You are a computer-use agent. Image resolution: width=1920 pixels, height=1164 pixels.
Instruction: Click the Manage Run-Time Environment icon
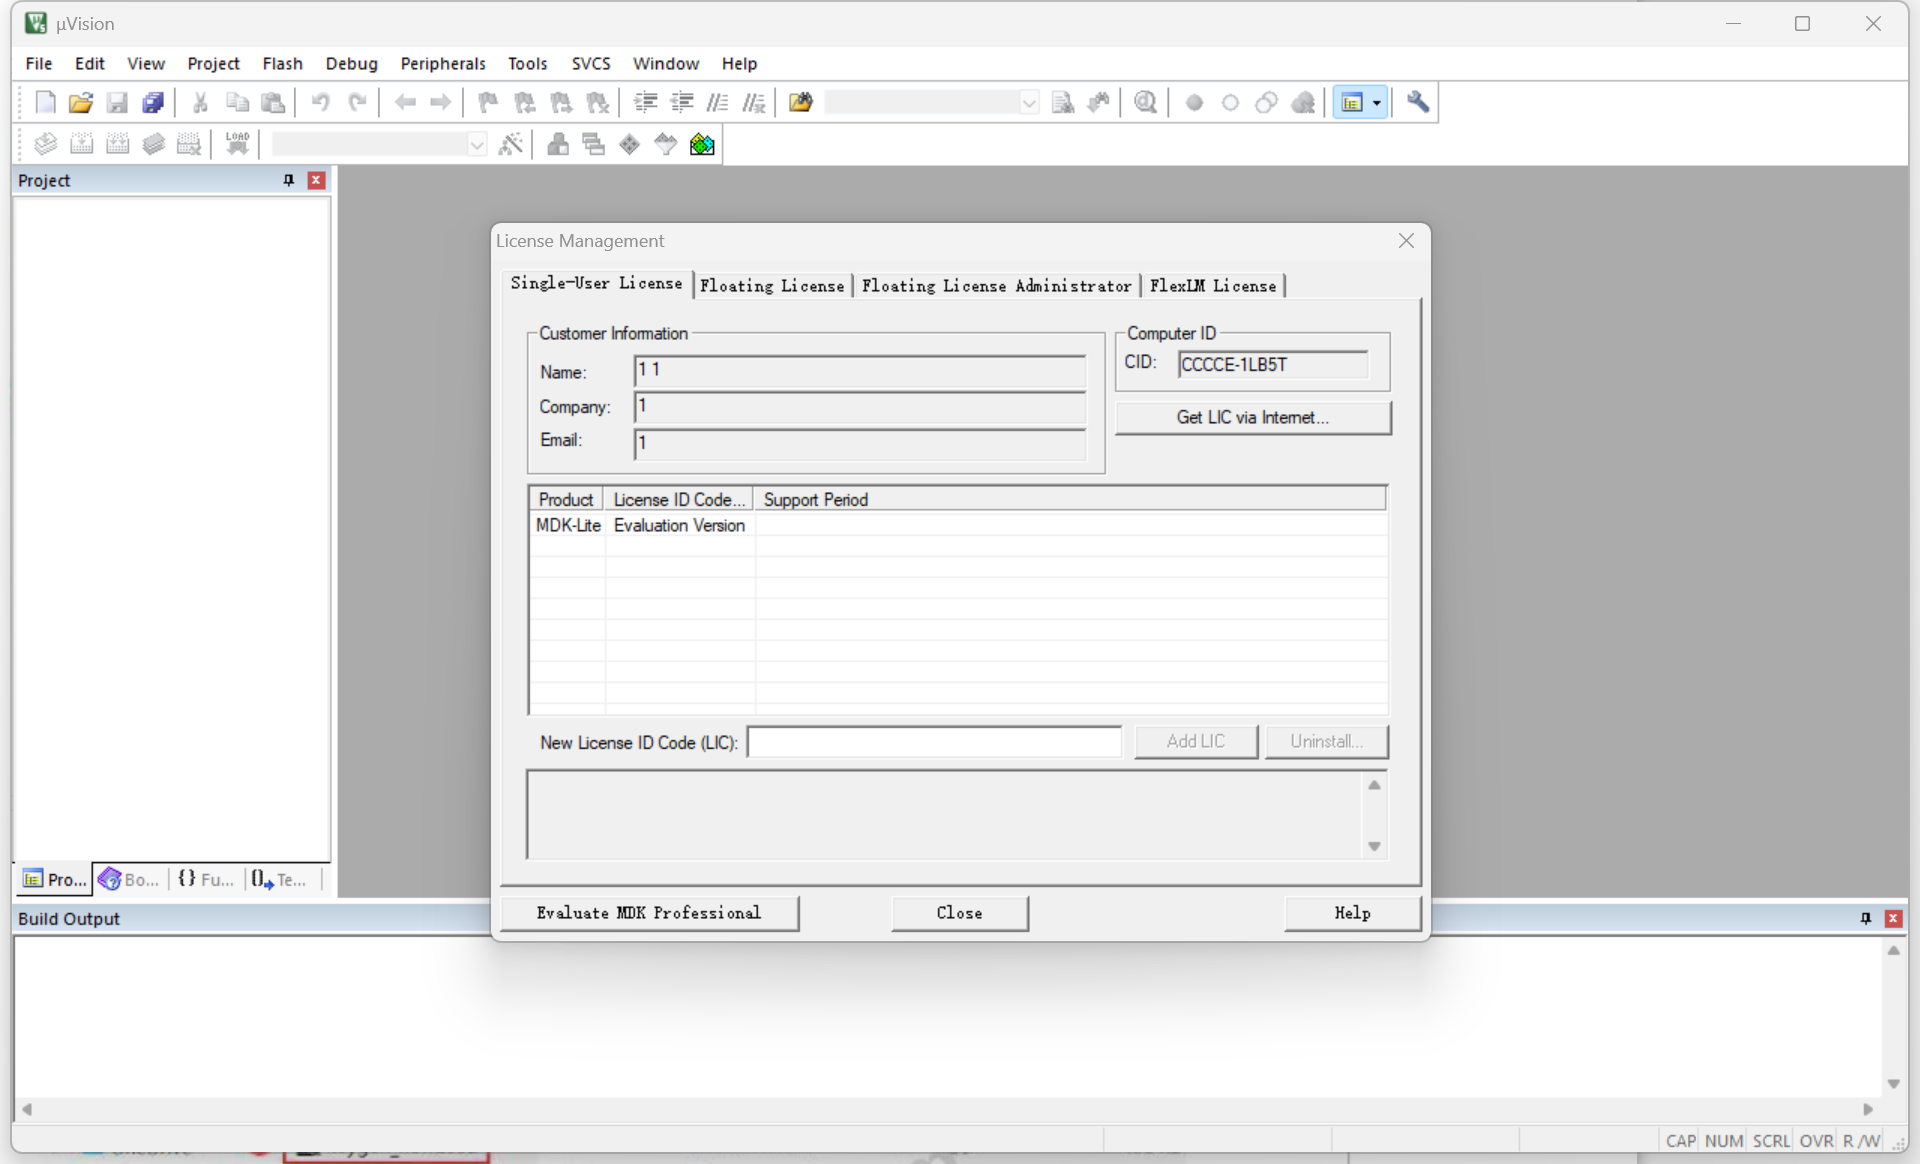click(x=629, y=144)
